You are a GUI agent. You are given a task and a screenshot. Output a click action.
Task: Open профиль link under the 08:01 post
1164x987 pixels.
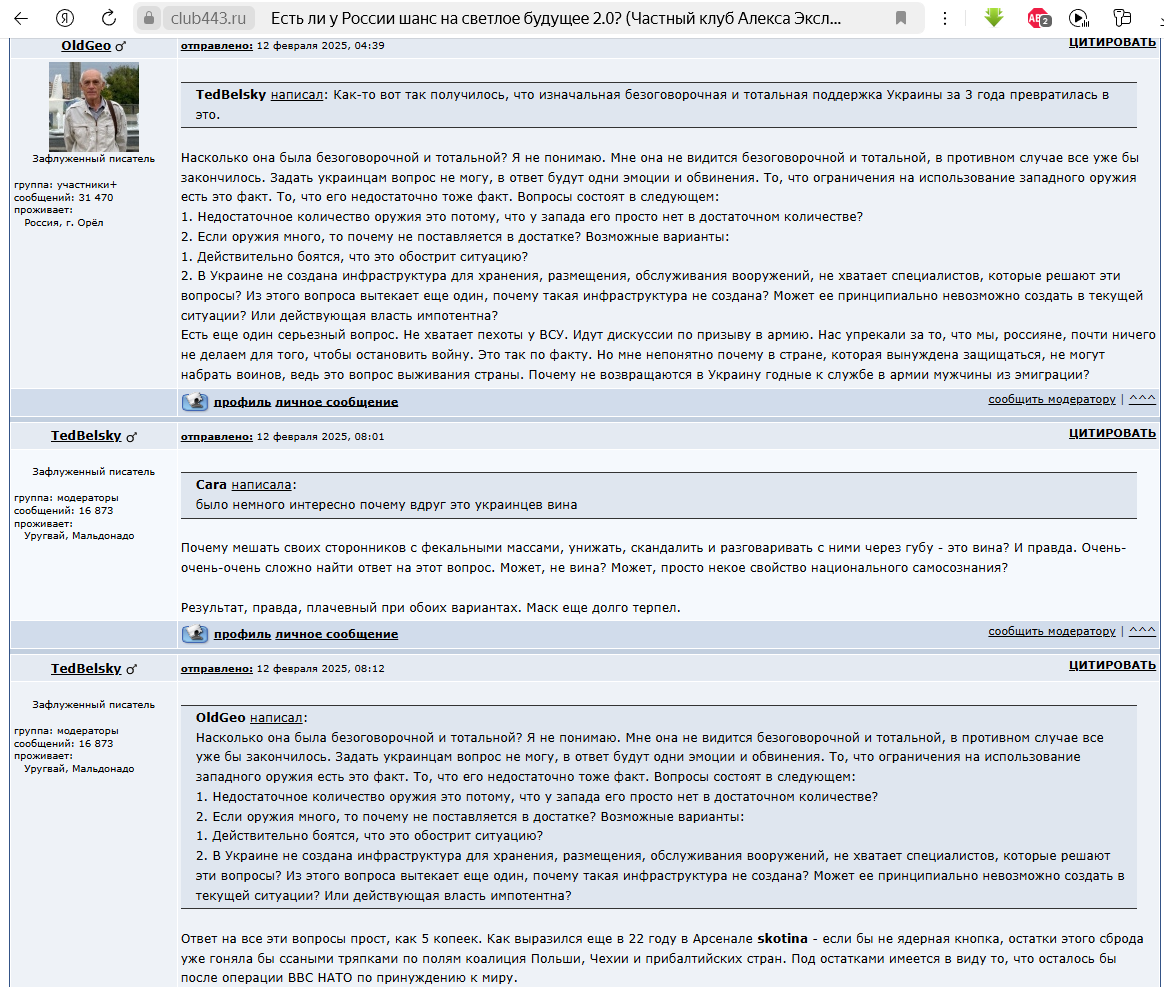[242, 634]
